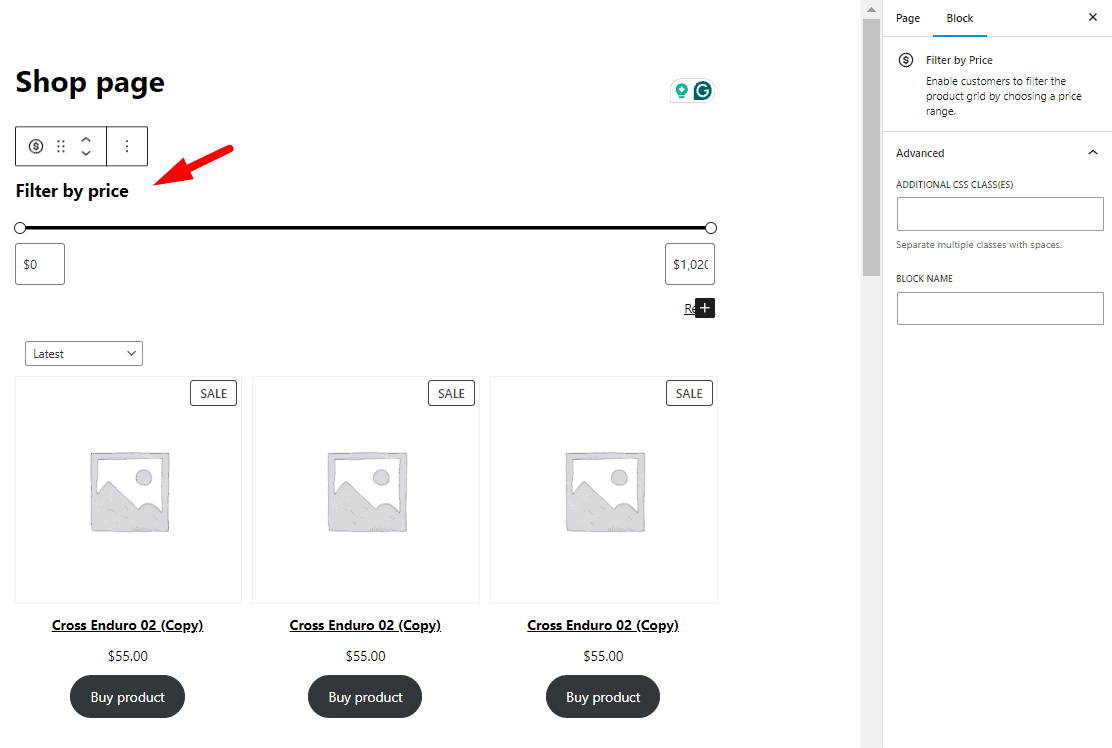Click the black plus add block button
The width and height of the screenshot is (1112, 748).
point(704,308)
